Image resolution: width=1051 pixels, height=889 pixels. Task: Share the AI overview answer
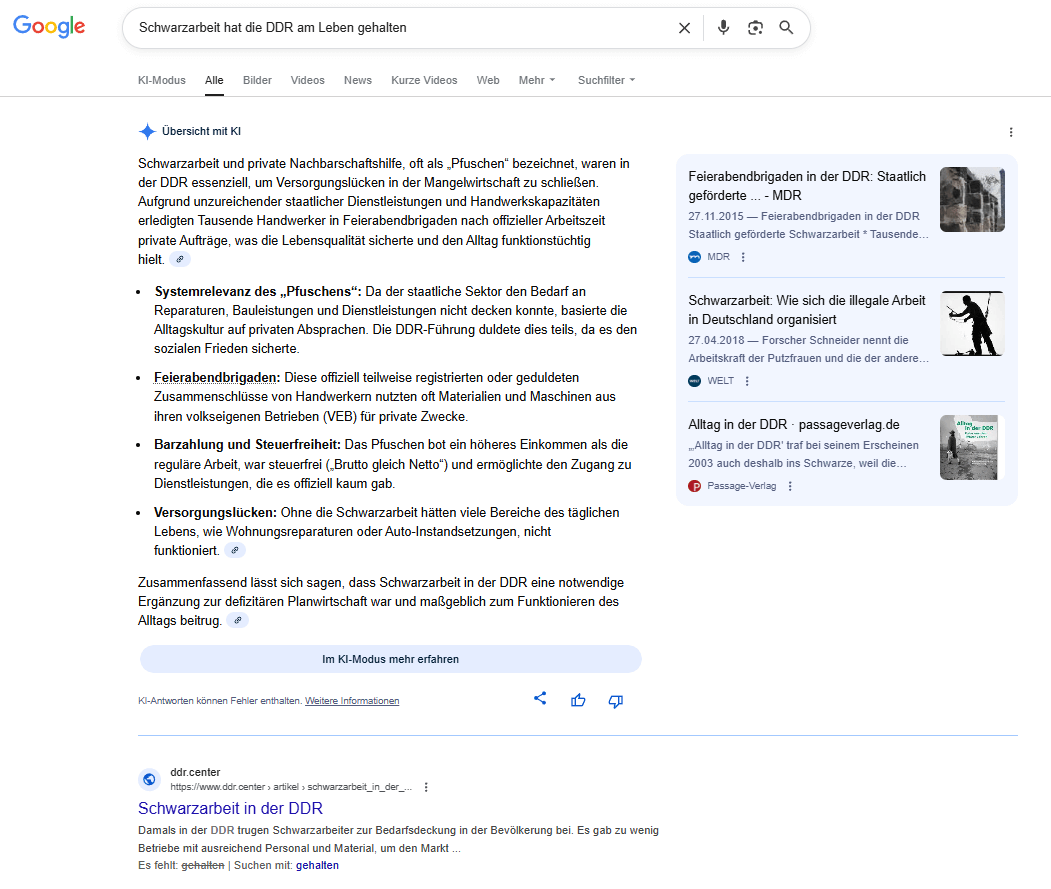click(x=540, y=699)
